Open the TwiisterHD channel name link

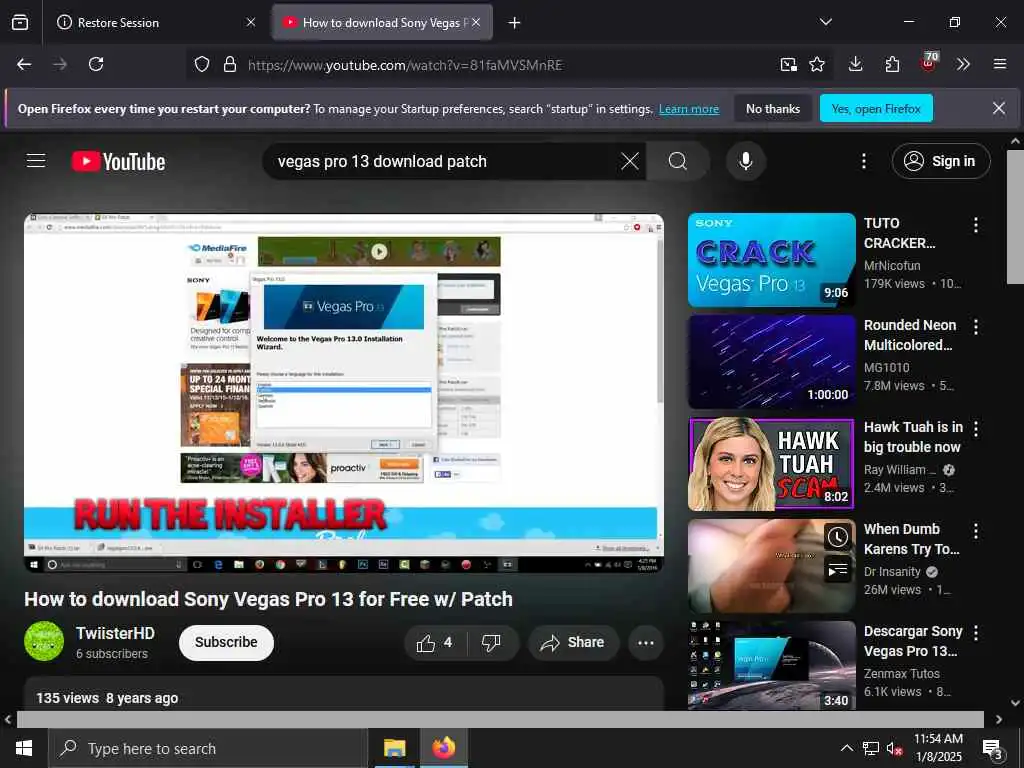pyautogui.click(x=115, y=633)
